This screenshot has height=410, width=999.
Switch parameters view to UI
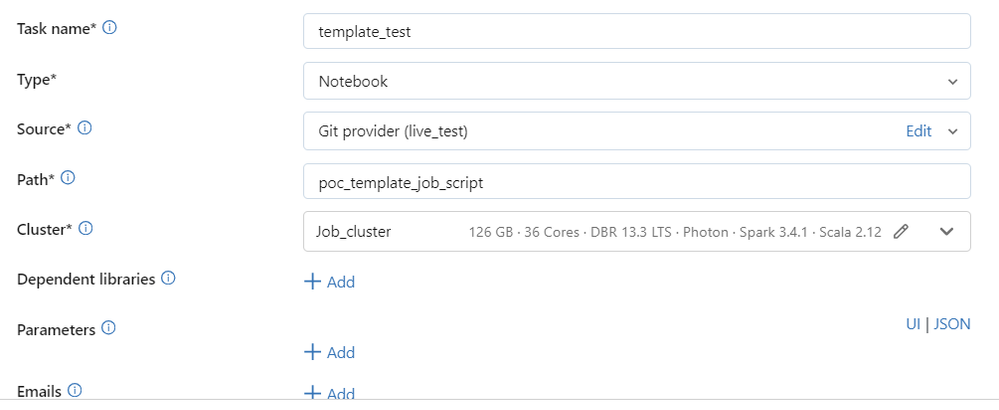tap(913, 324)
